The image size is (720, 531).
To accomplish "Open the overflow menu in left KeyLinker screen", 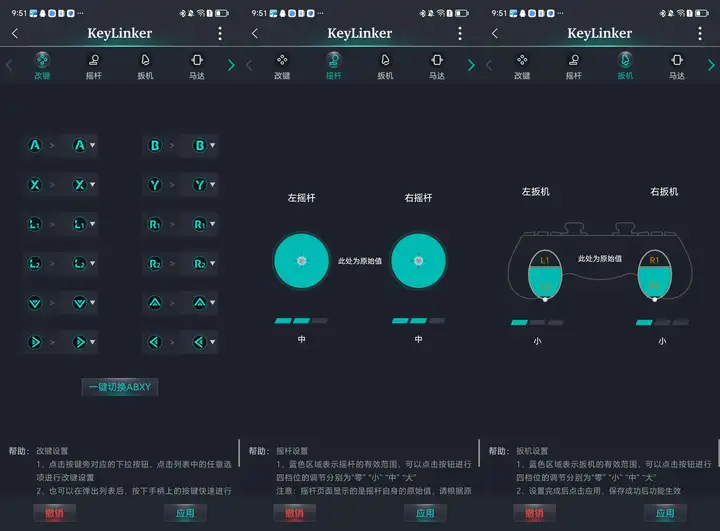I will (x=220, y=33).
